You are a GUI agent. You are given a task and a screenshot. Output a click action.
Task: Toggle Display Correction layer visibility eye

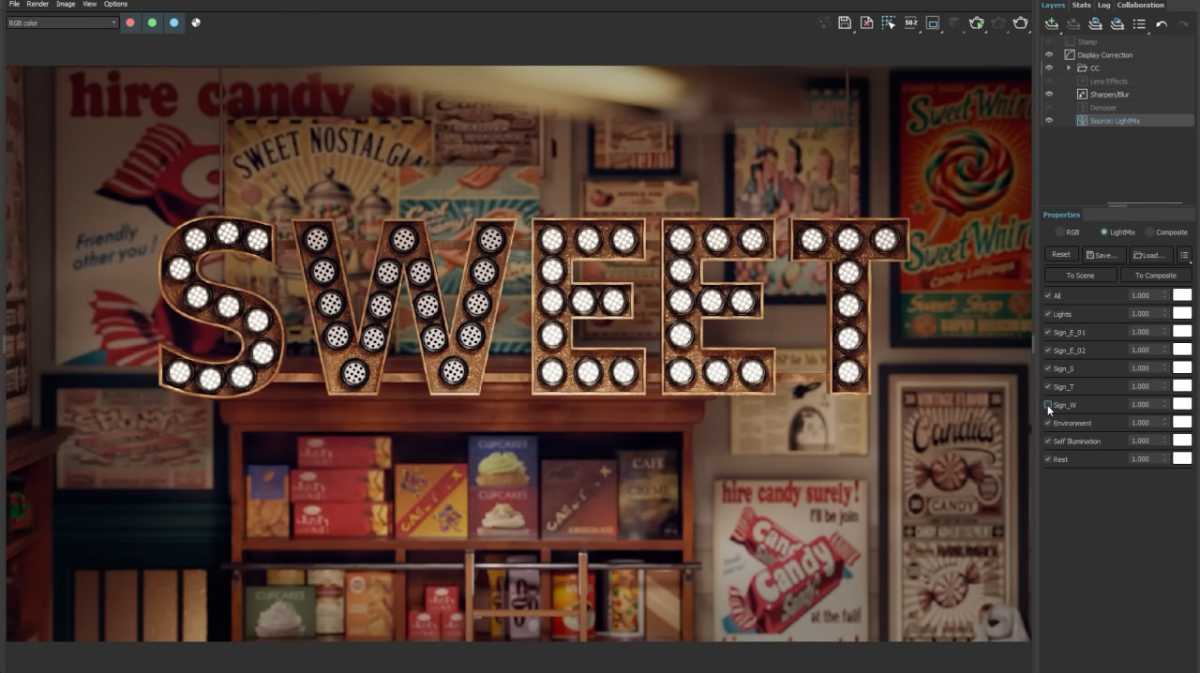pyautogui.click(x=1049, y=55)
